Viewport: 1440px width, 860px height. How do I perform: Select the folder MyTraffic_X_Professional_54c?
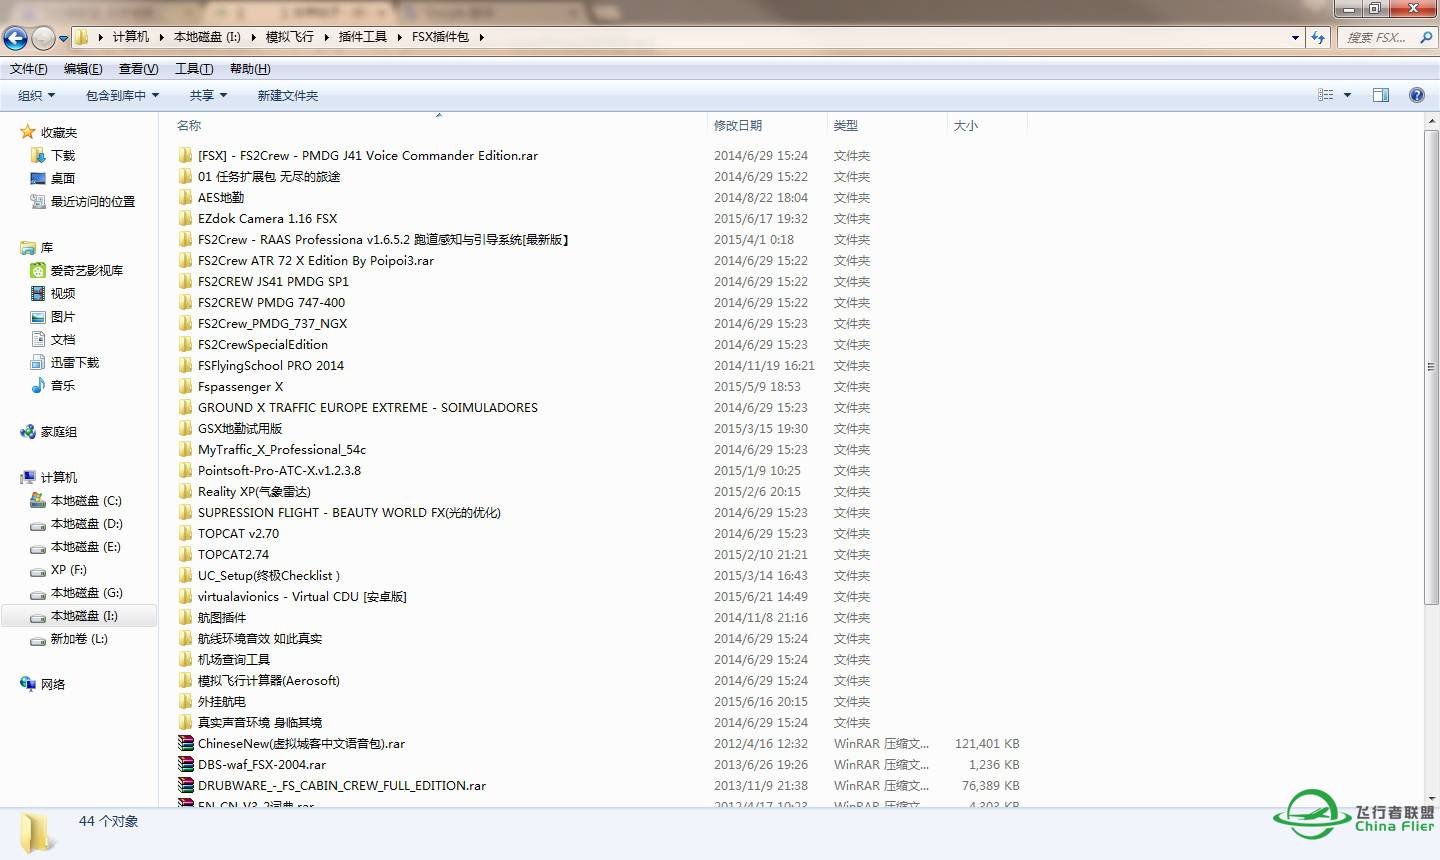(x=282, y=449)
